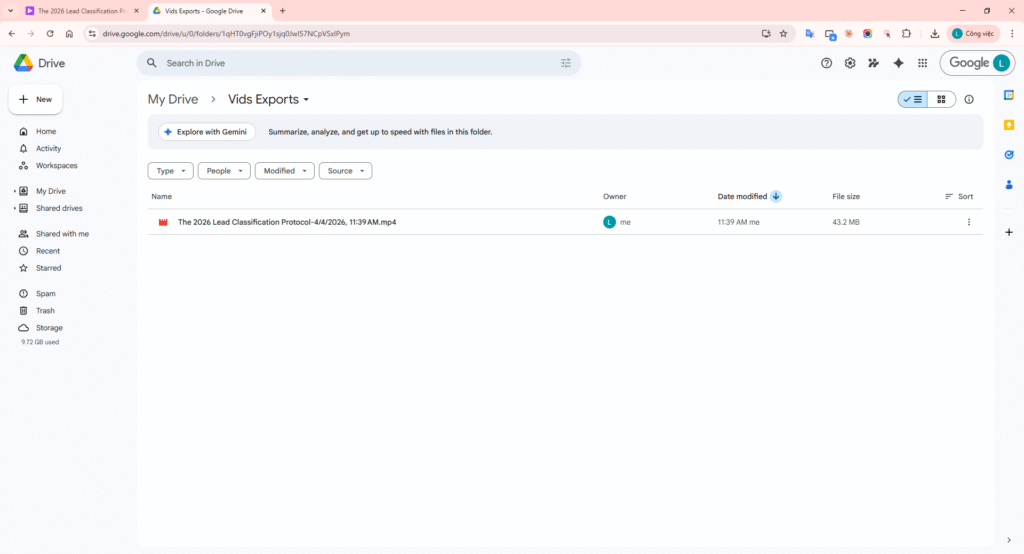This screenshot has width=1024, height=554.
Task: Click the Gemini sparkle icon in header
Action: 898,63
